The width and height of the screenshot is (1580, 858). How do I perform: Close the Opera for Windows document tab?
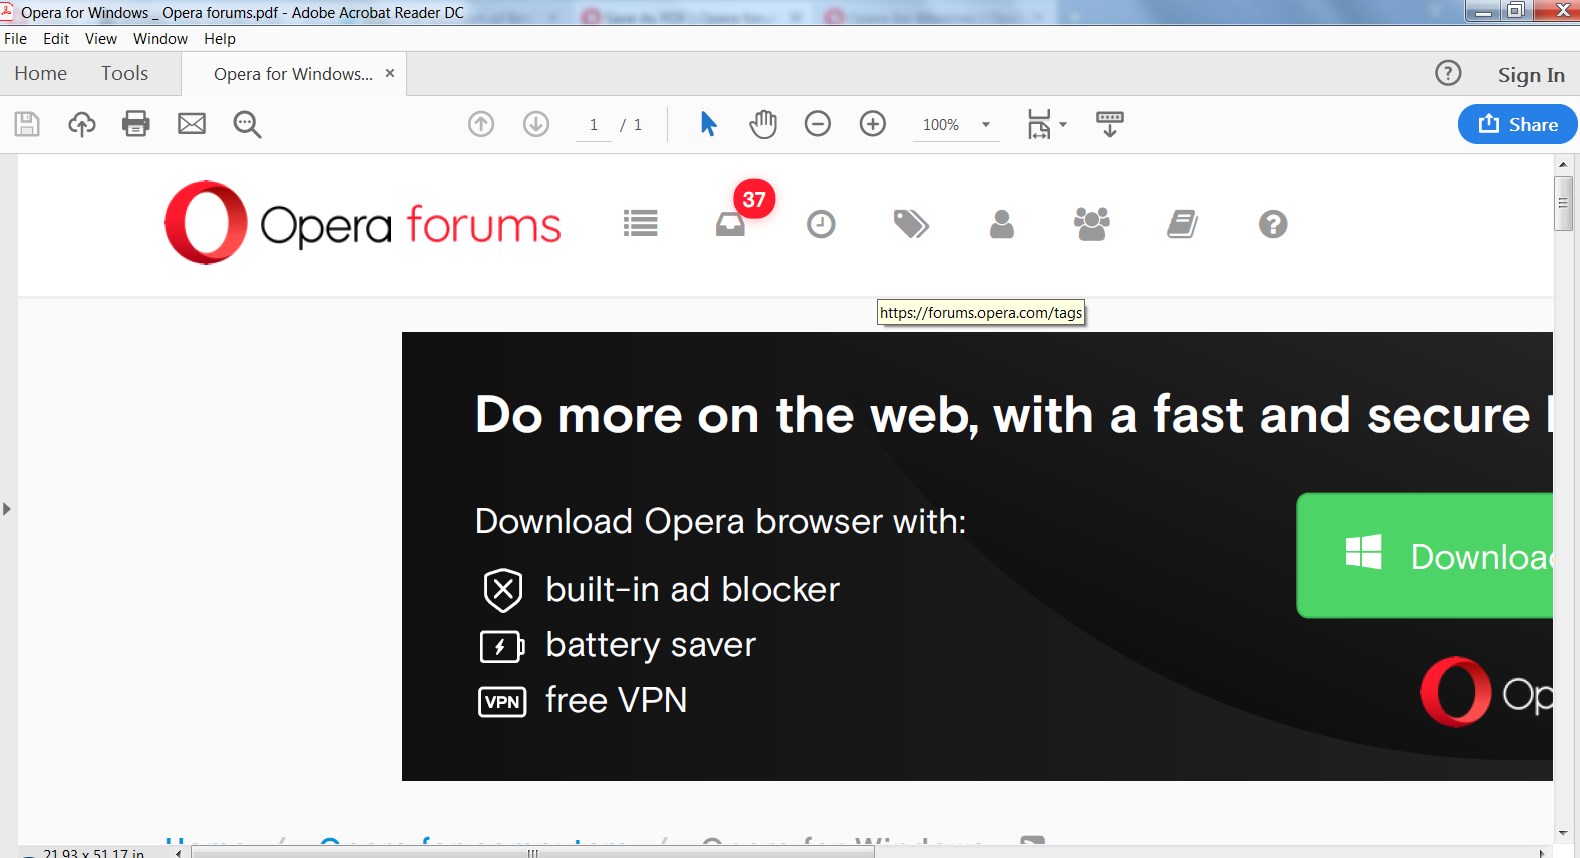390,73
